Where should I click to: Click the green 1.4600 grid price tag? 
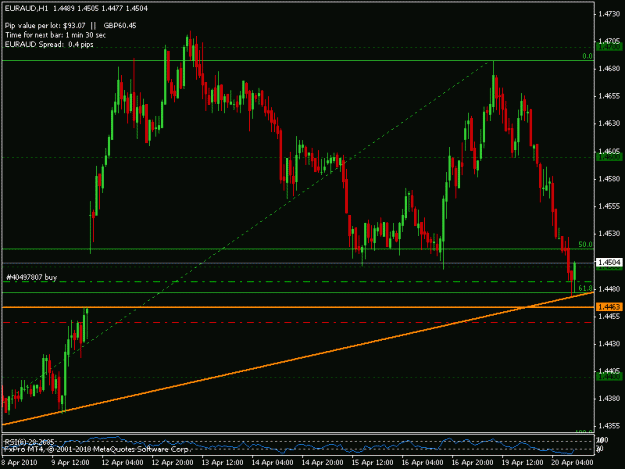(x=609, y=157)
